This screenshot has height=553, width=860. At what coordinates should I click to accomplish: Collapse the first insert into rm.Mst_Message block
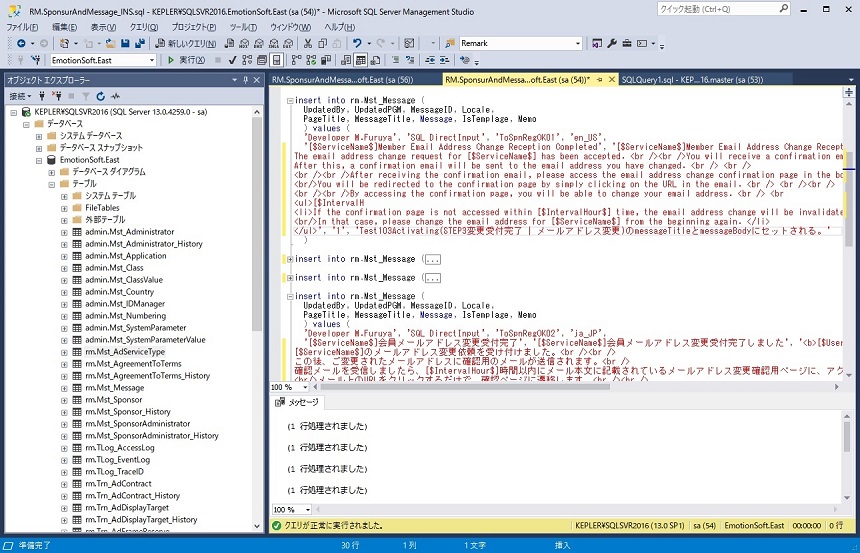click(290, 101)
